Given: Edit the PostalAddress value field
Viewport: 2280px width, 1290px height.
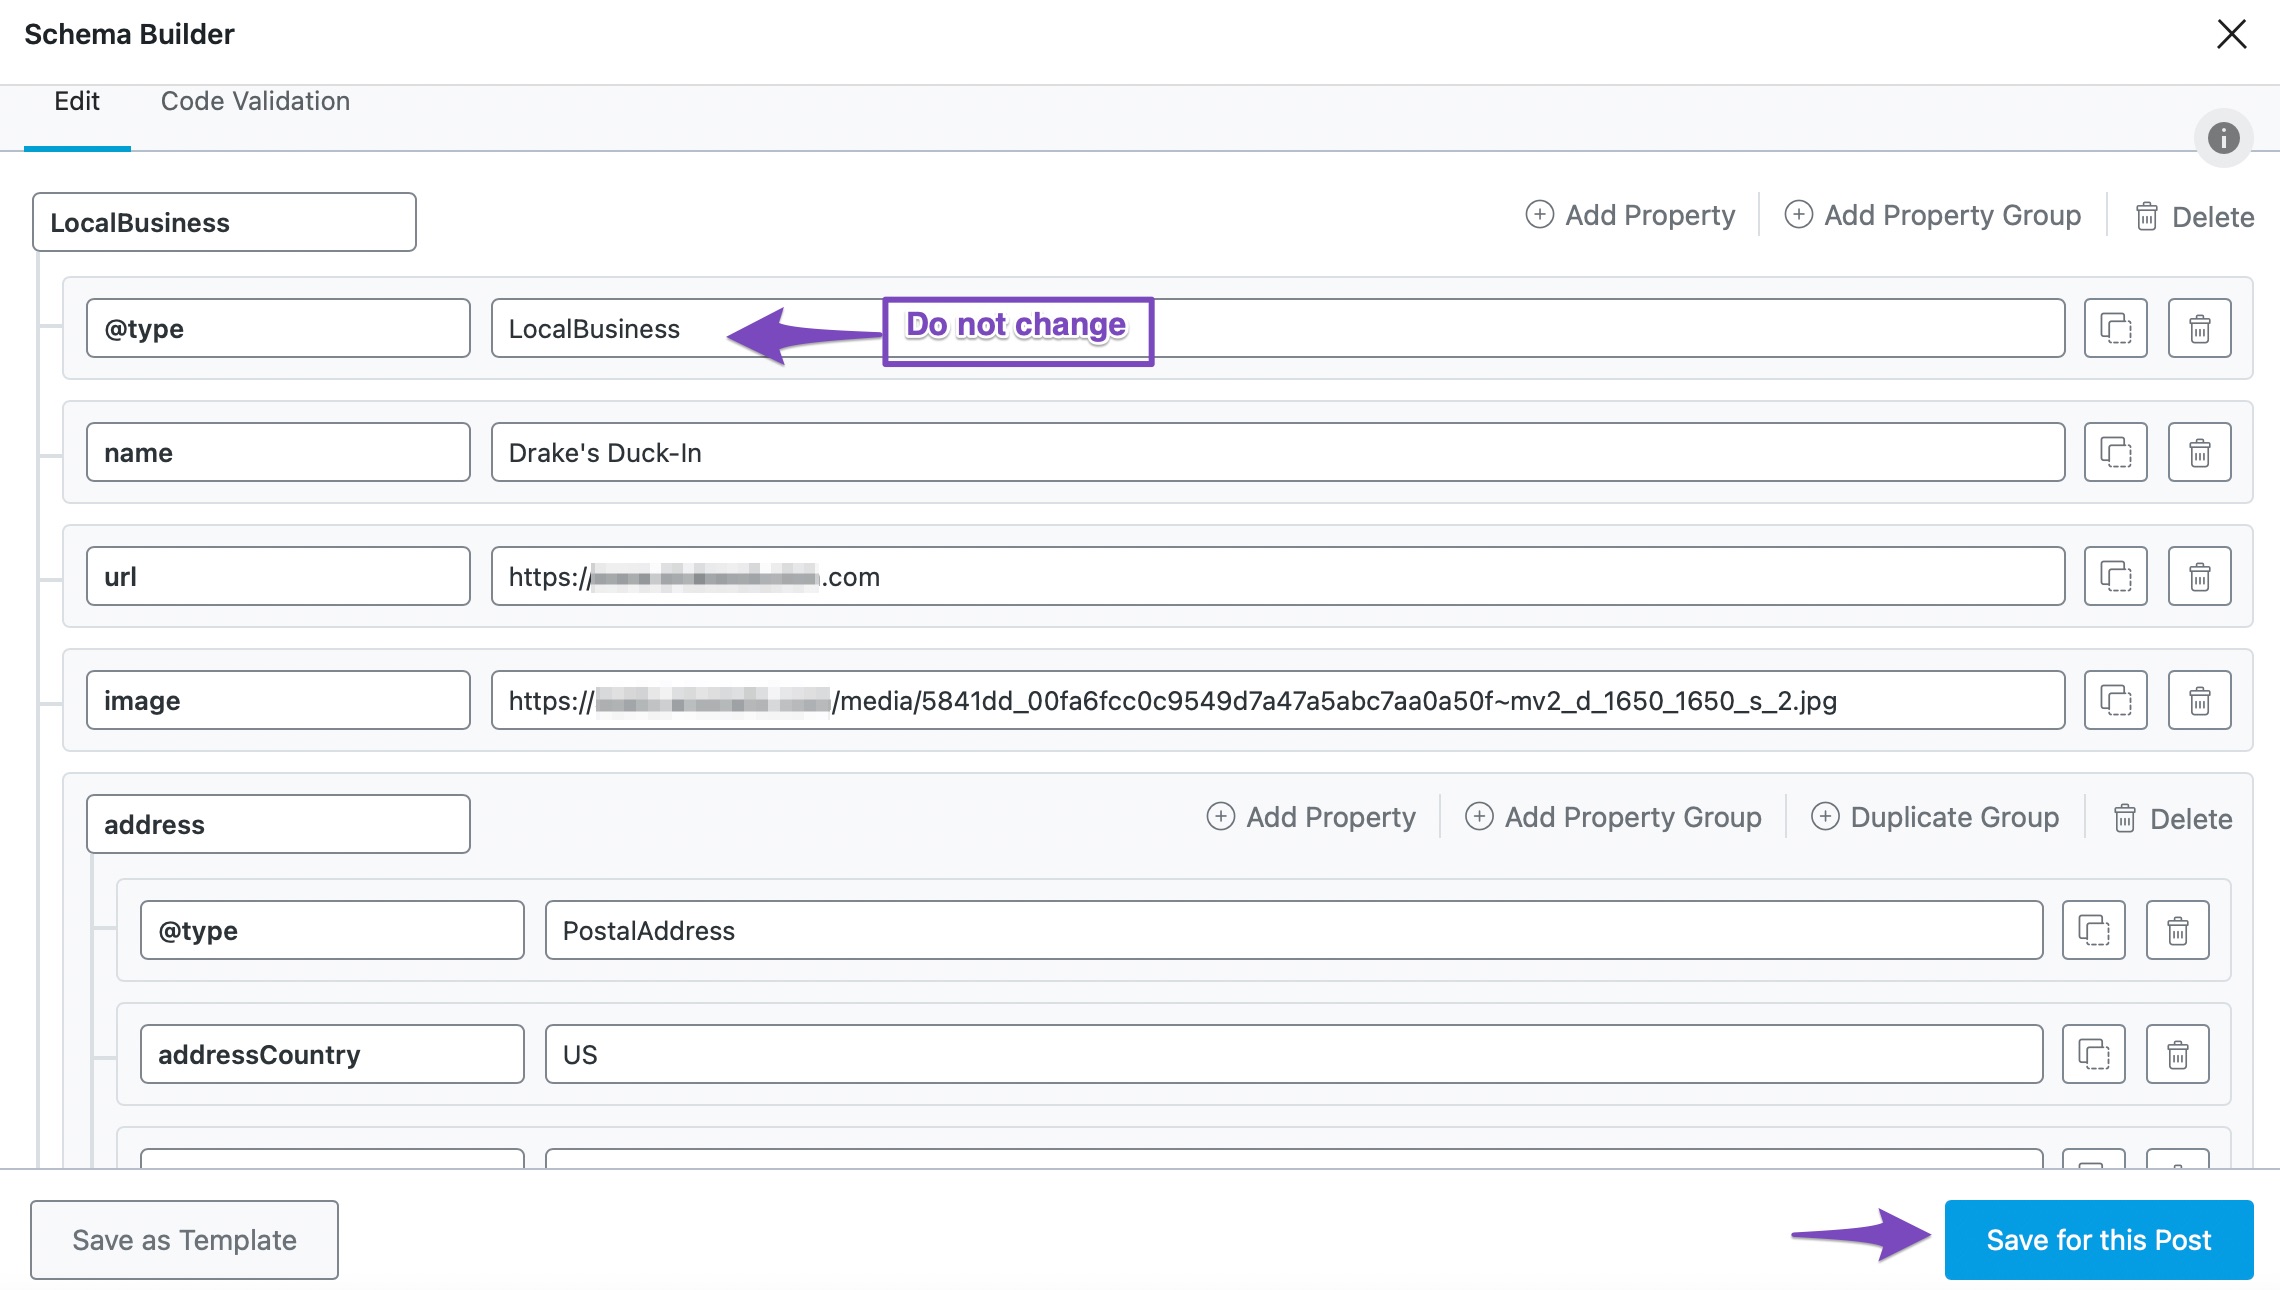Looking at the screenshot, I should pyautogui.click(x=1294, y=930).
